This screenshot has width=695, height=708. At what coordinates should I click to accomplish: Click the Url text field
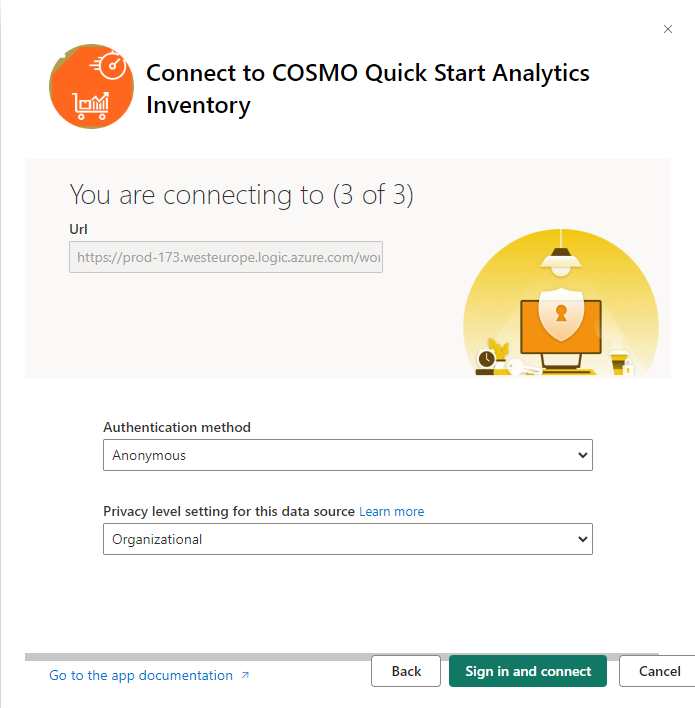pyautogui.click(x=226, y=257)
